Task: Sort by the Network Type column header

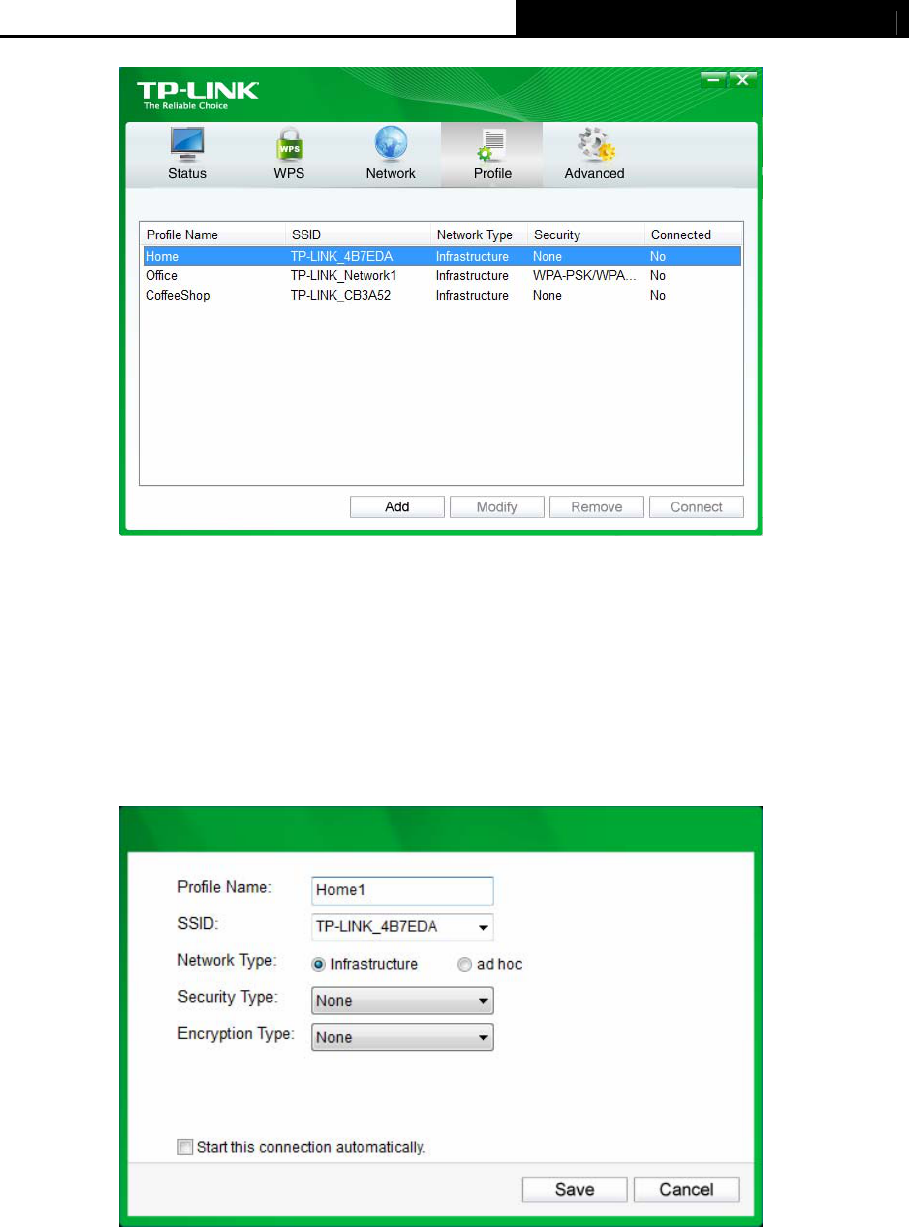Action: pos(478,235)
